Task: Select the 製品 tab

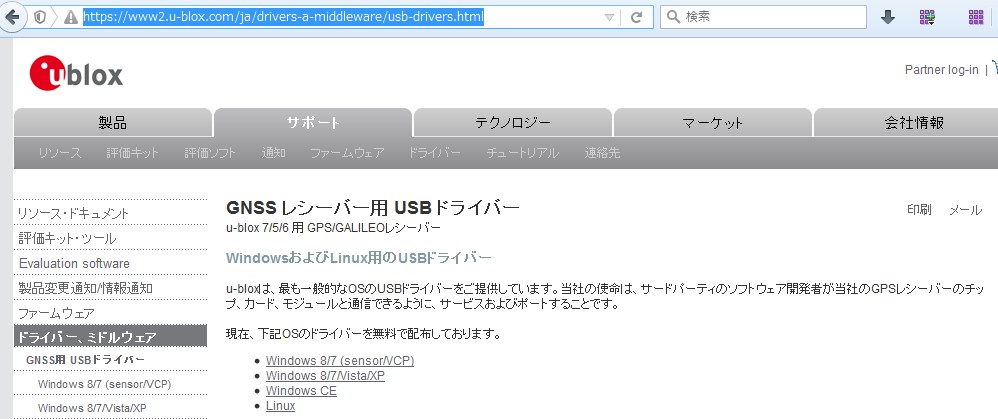Action: [x=113, y=122]
